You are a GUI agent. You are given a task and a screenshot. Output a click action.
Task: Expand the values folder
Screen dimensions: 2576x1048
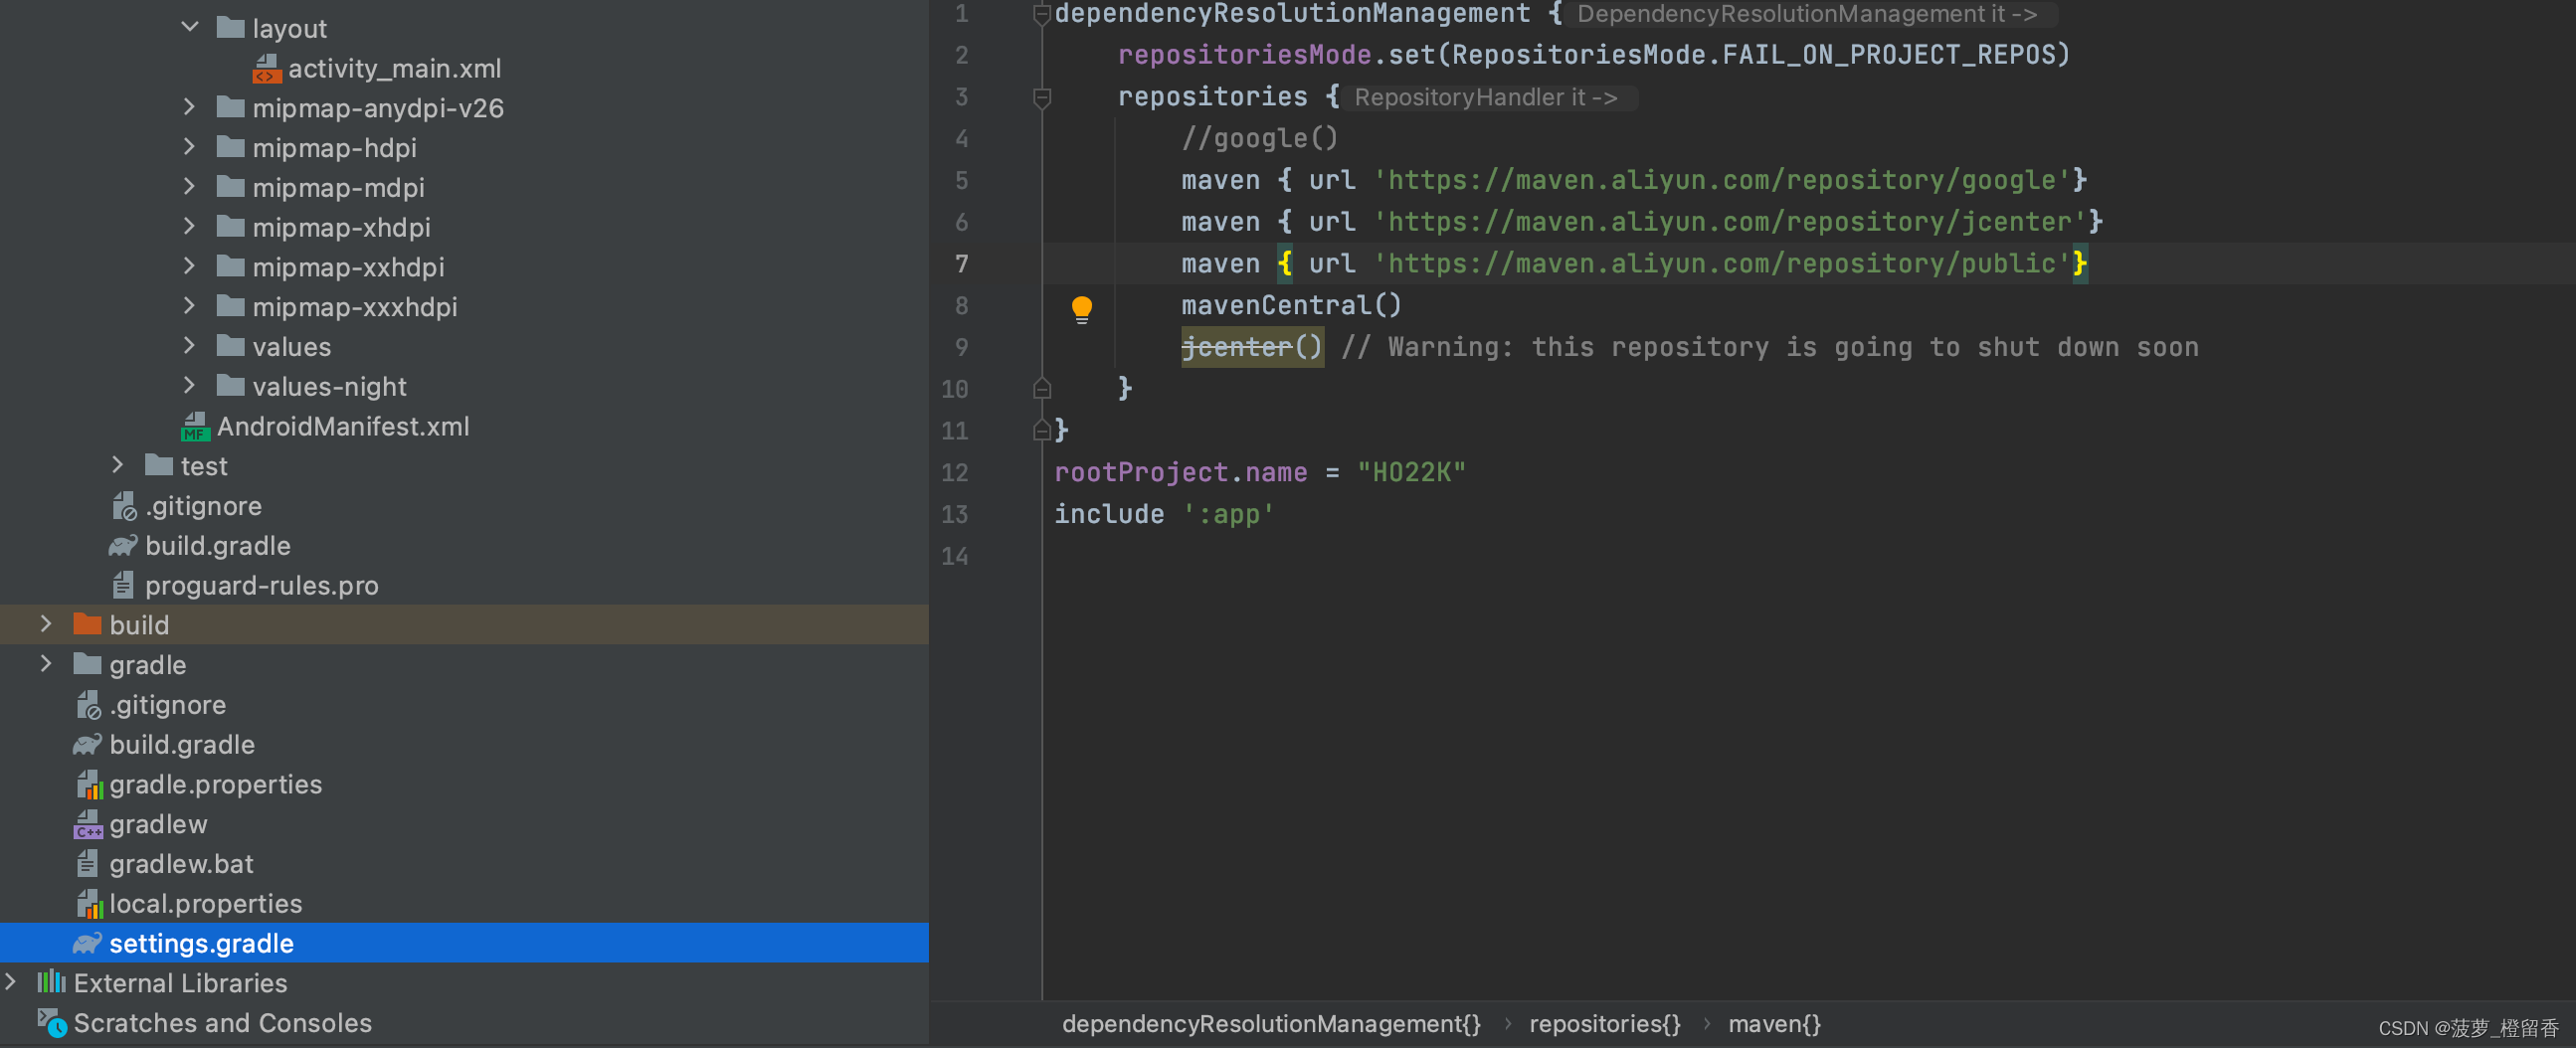coord(190,346)
